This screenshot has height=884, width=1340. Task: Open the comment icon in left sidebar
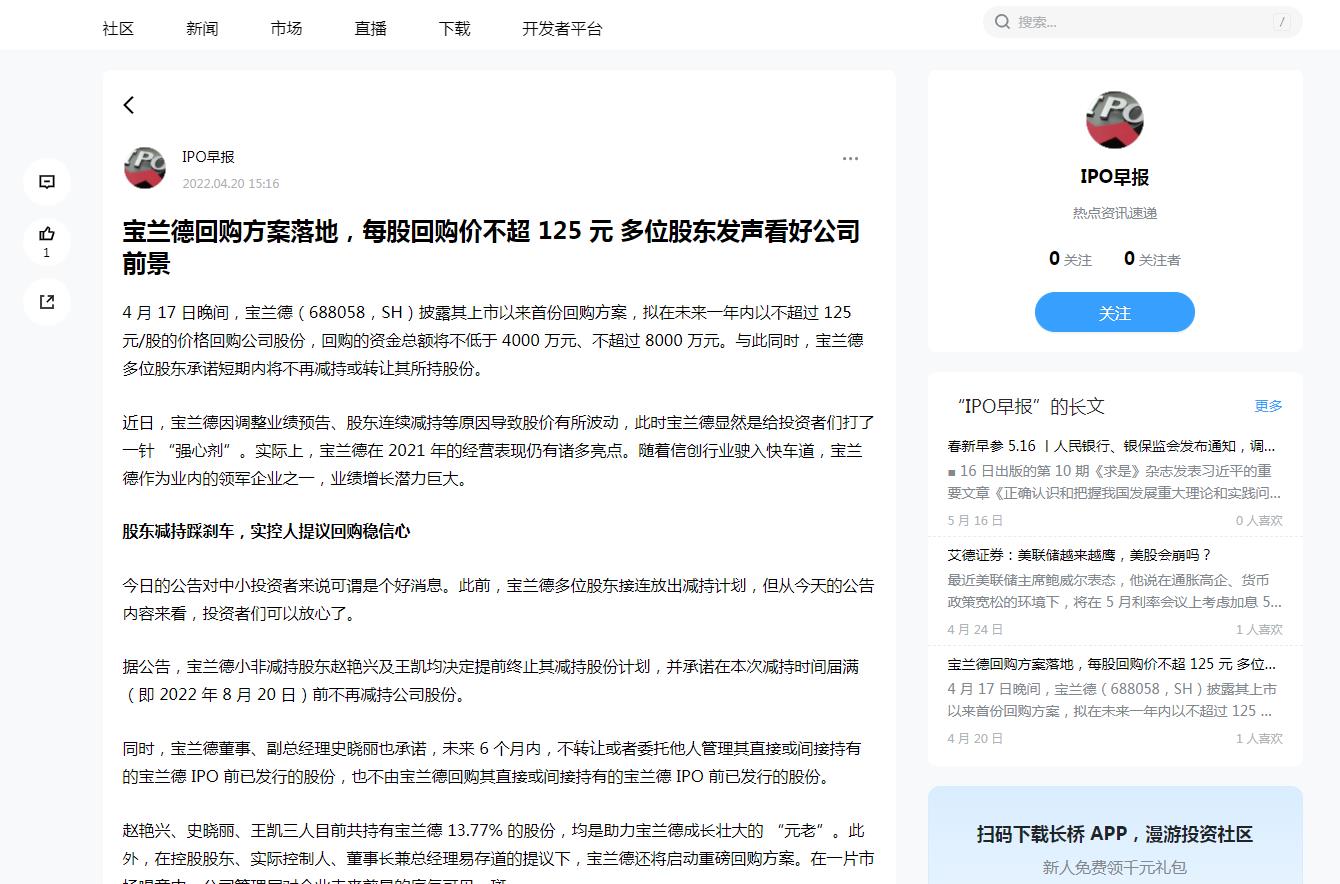point(47,182)
